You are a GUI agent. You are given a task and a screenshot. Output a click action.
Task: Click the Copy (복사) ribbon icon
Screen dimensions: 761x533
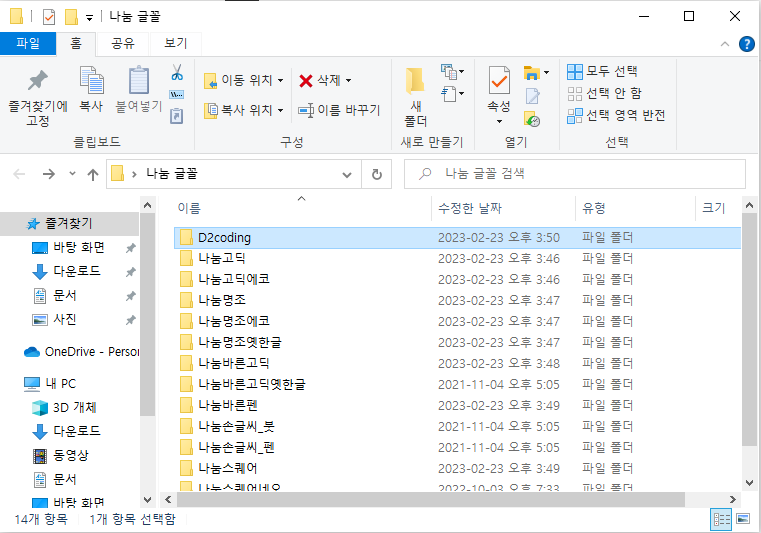coord(91,80)
